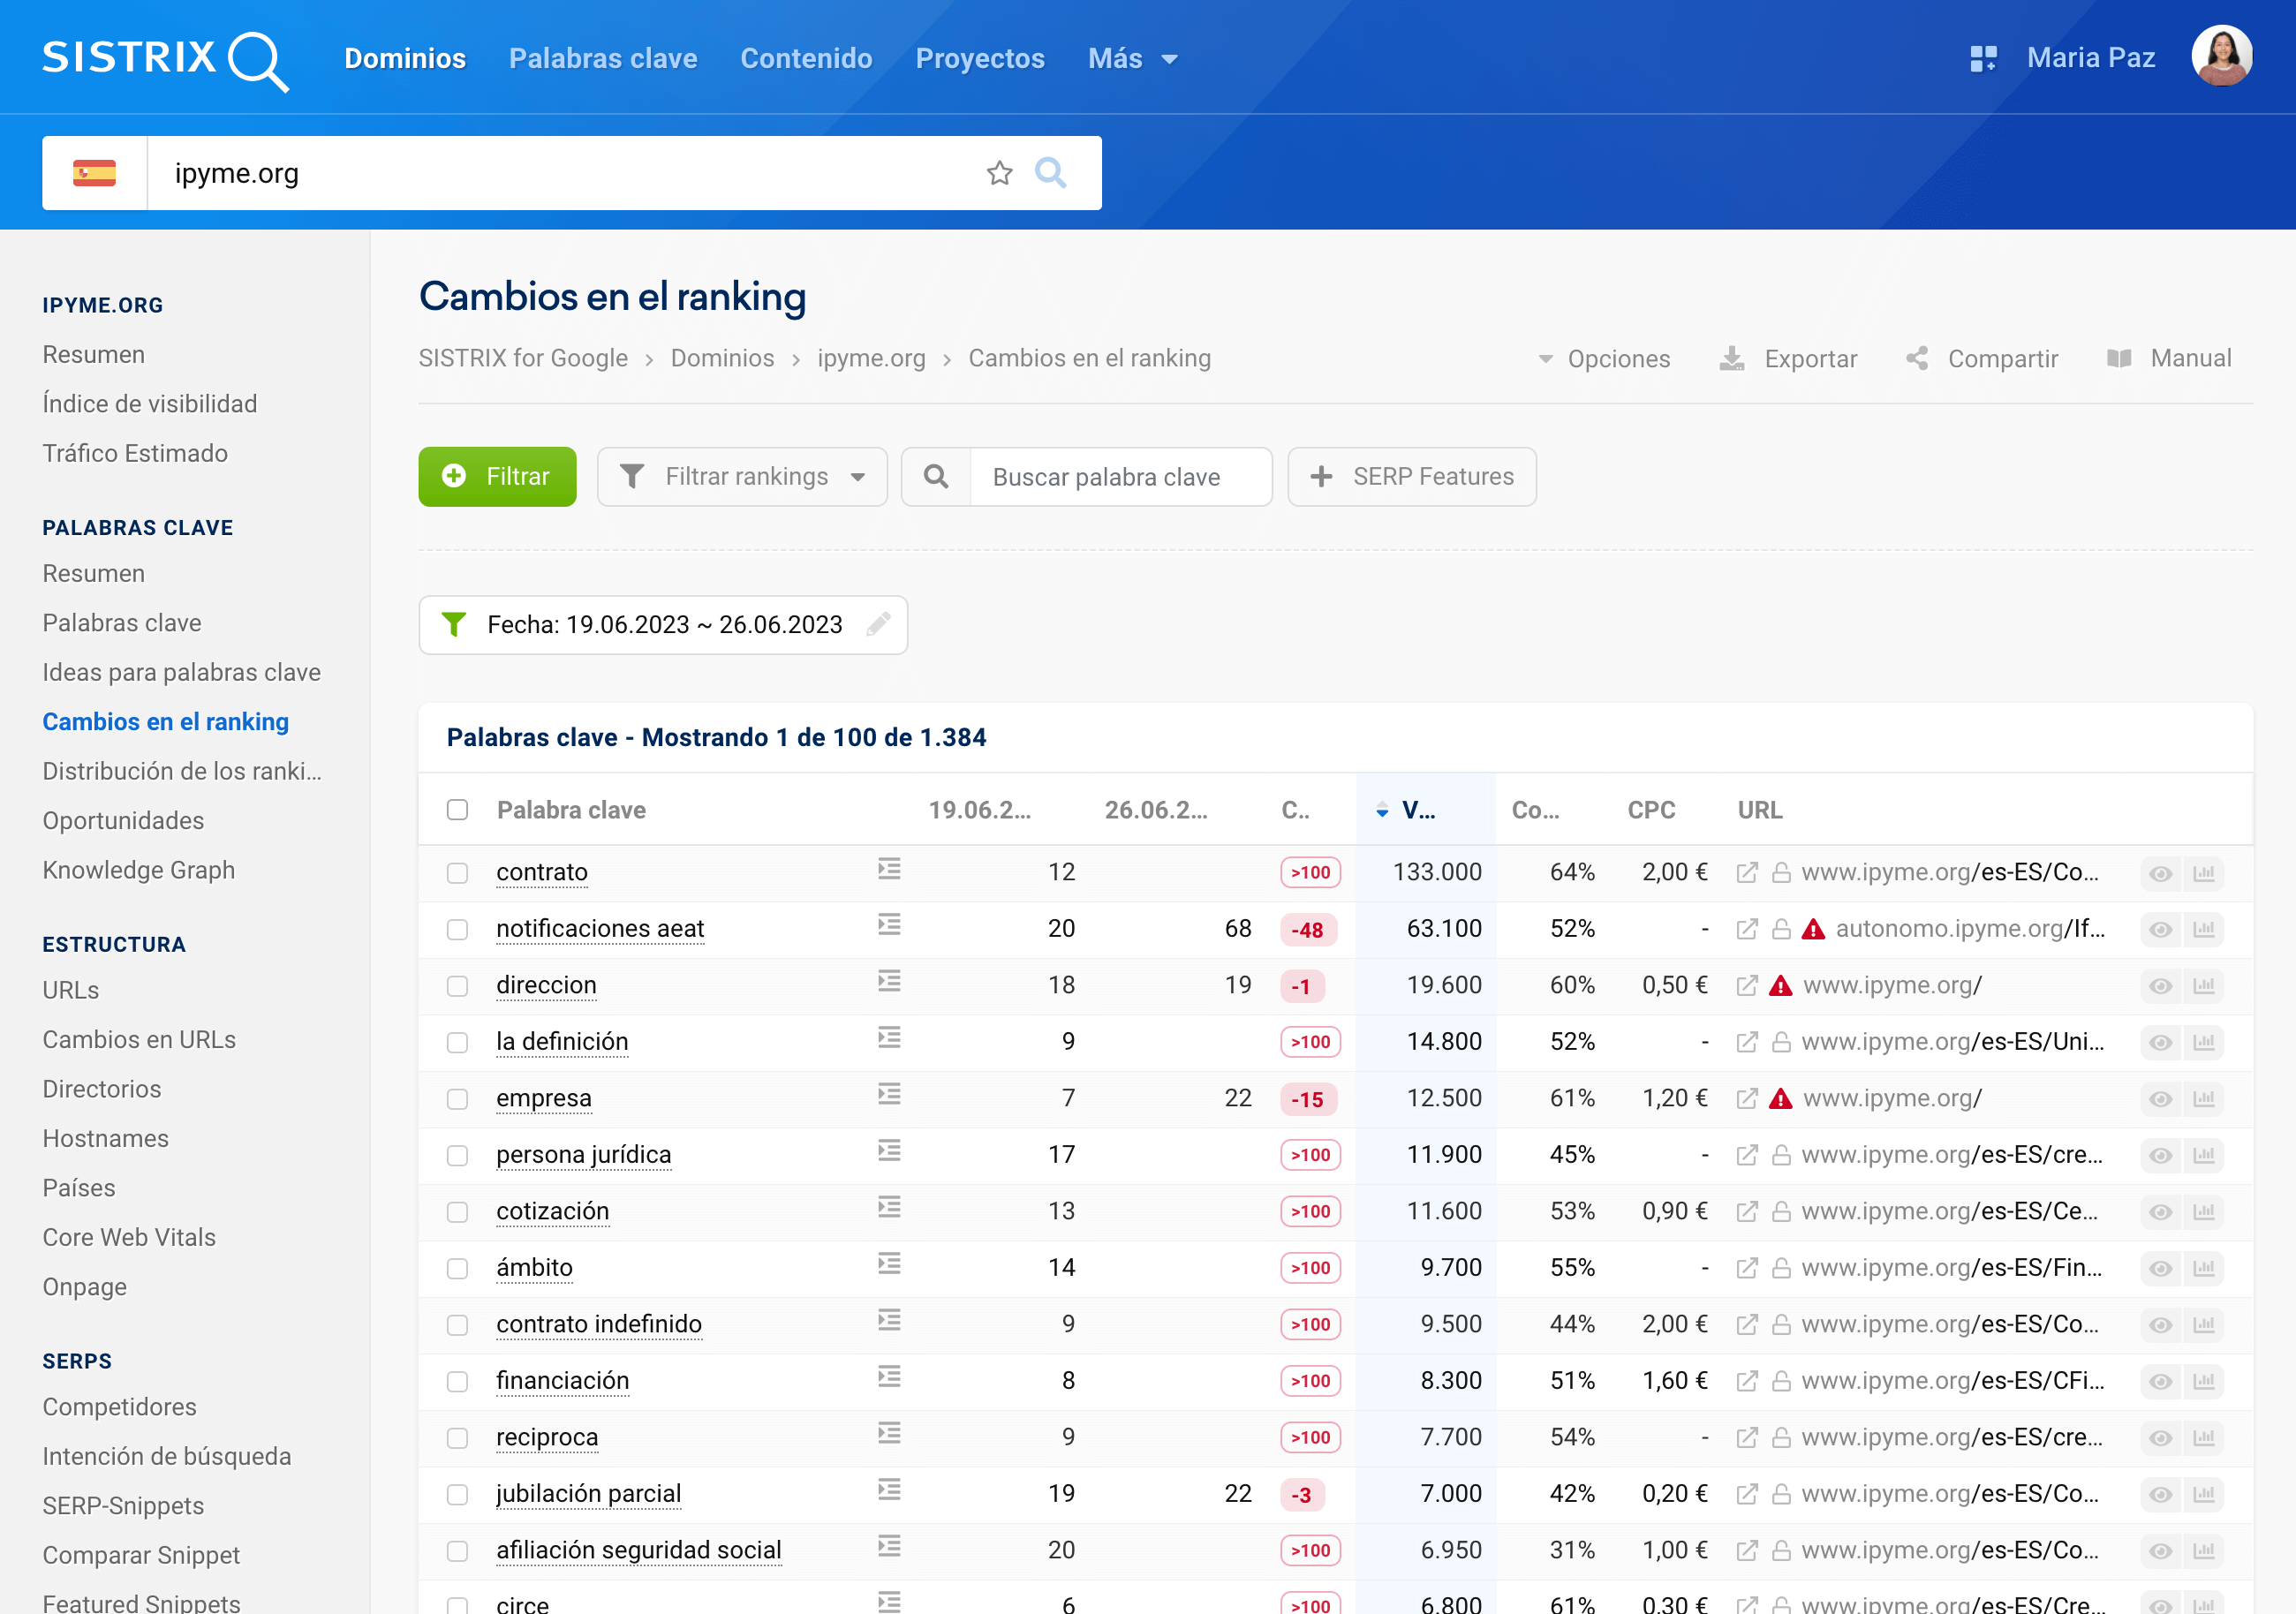Click red warning triangle in direccion row
2296x1614 pixels.
(x=1780, y=986)
